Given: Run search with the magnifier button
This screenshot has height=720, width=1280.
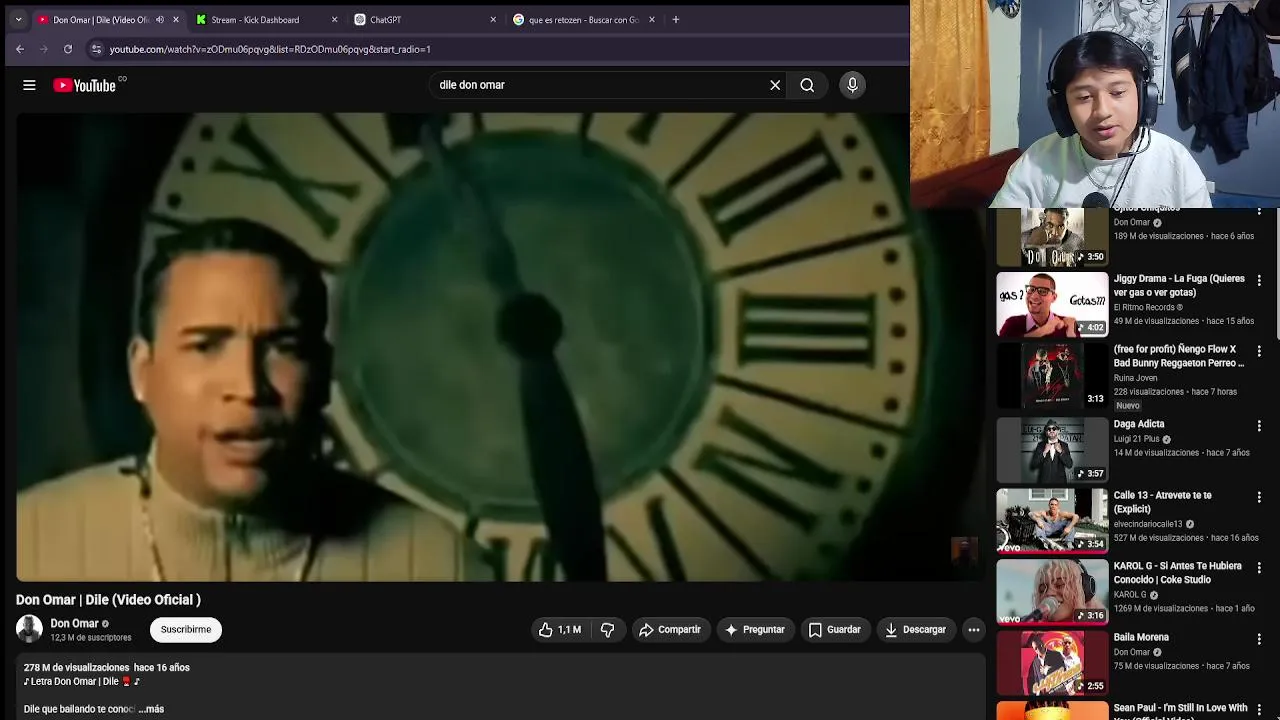Looking at the screenshot, I should 807,85.
